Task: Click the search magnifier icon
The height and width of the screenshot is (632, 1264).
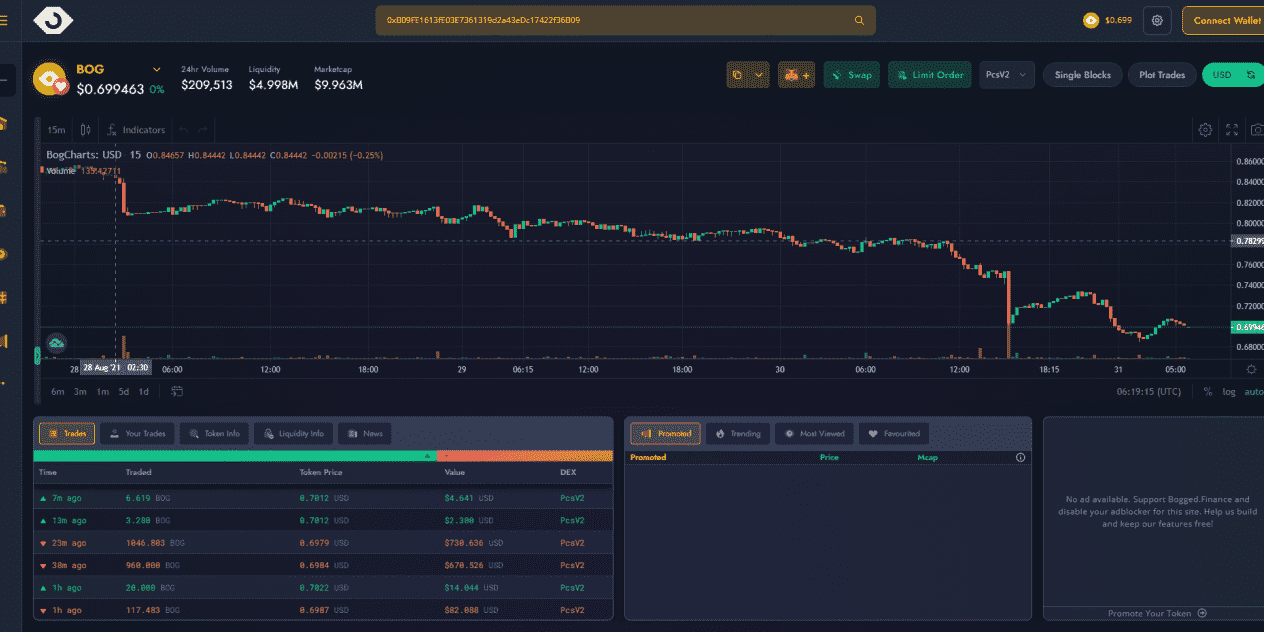Action: click(859, 20)
